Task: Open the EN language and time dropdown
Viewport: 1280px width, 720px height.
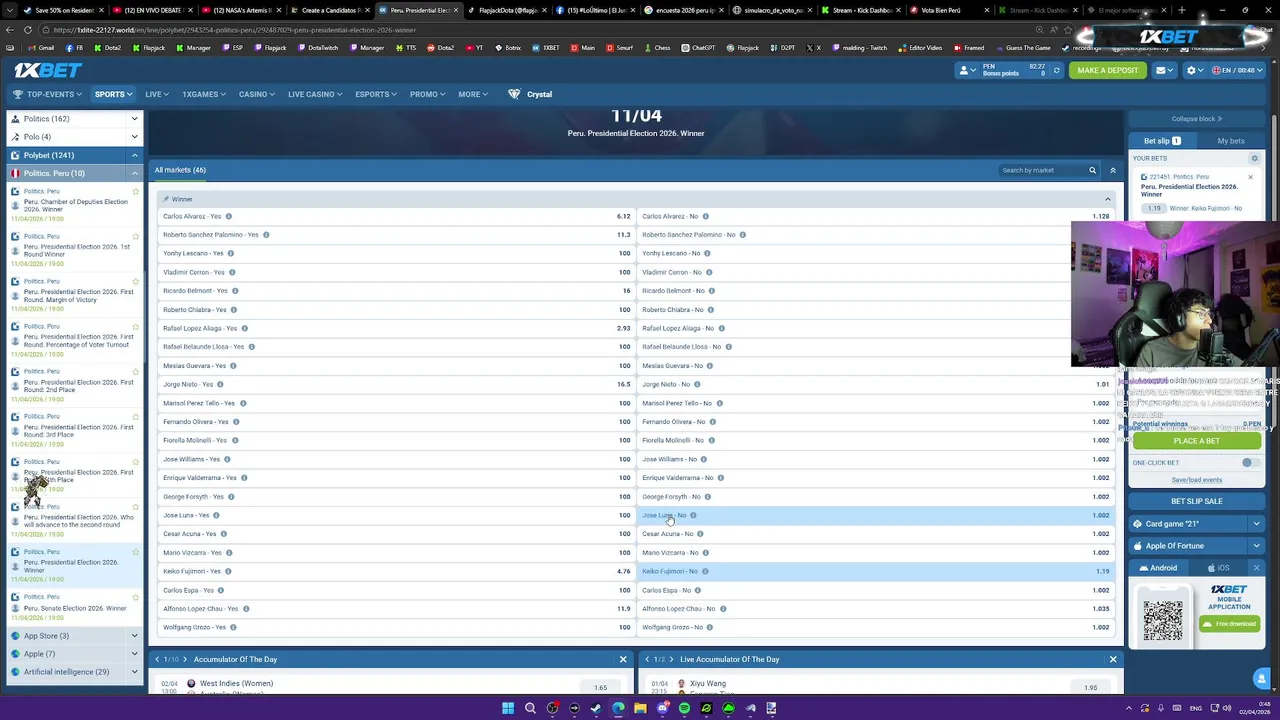Action: 1235,70
